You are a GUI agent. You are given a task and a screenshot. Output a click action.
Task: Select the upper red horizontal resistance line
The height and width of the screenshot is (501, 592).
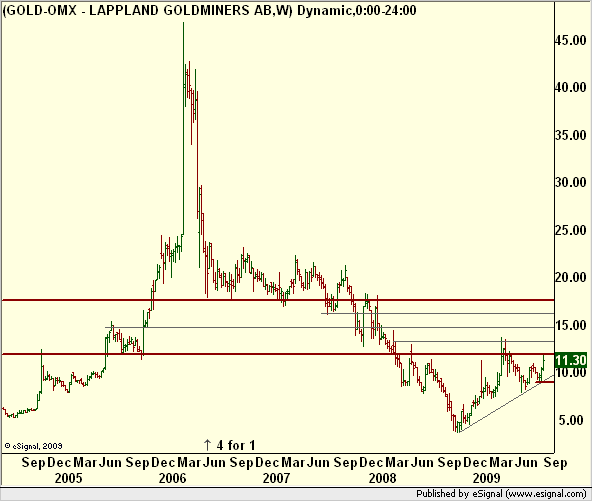(x=278, y=300)
